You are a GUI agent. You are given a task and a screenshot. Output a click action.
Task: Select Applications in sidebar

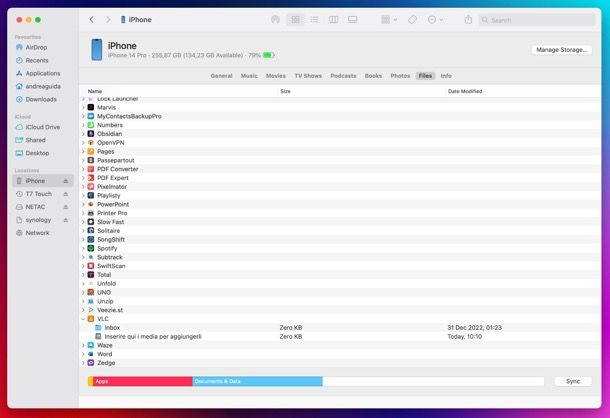[43, 73]
